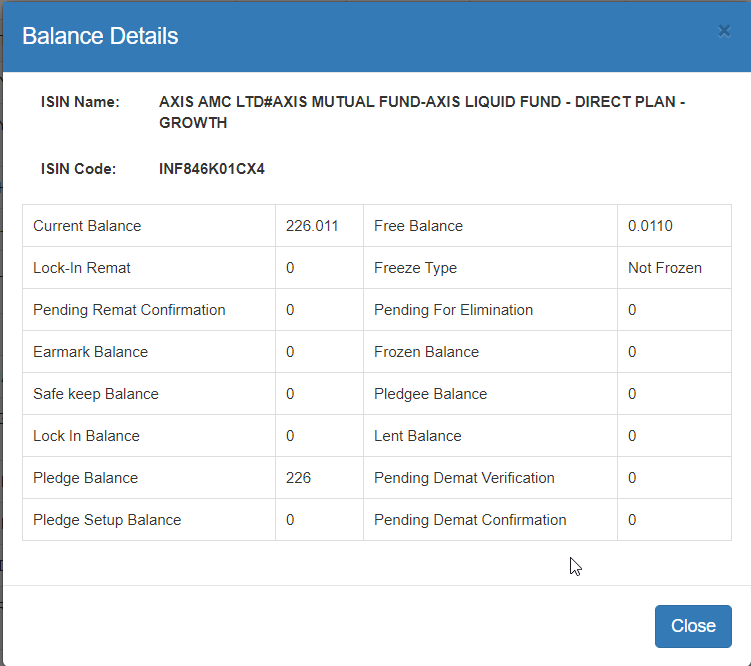Click the Safe keep Balance label
This screenshot has width=751, height=666.
(96, 394)
